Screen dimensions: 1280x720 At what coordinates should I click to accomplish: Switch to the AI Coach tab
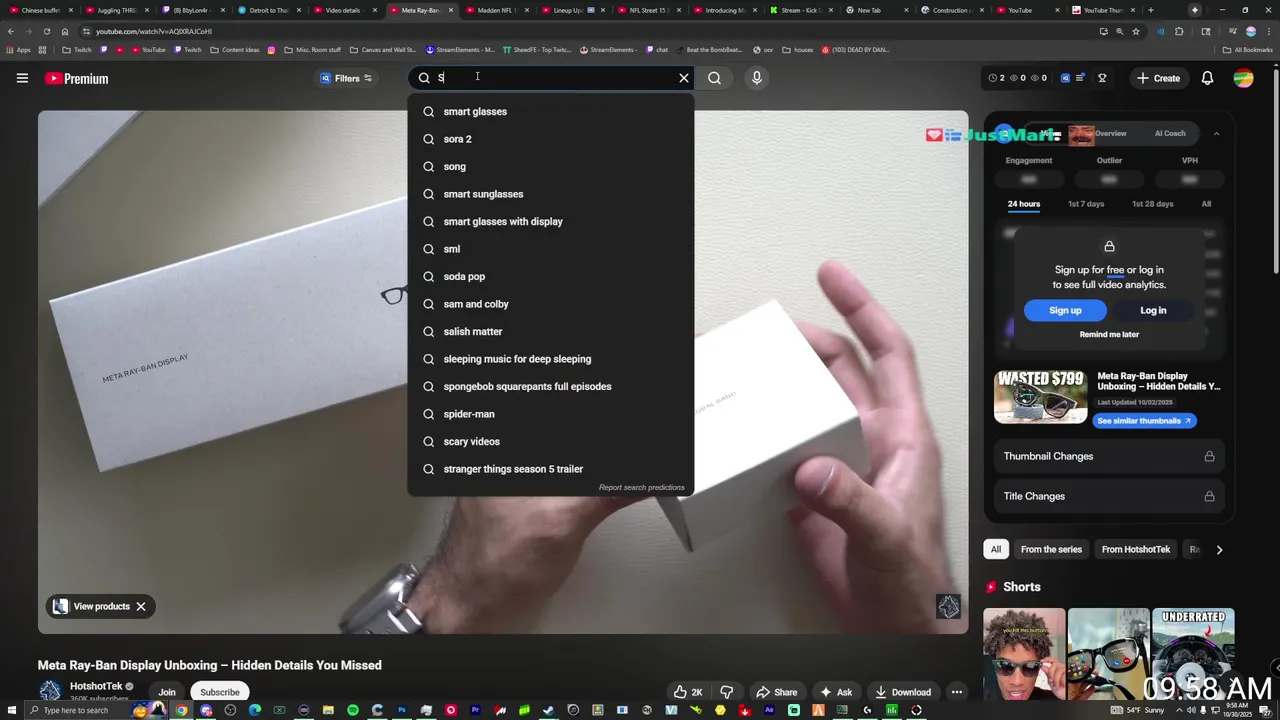click(x=1170, y=133)
